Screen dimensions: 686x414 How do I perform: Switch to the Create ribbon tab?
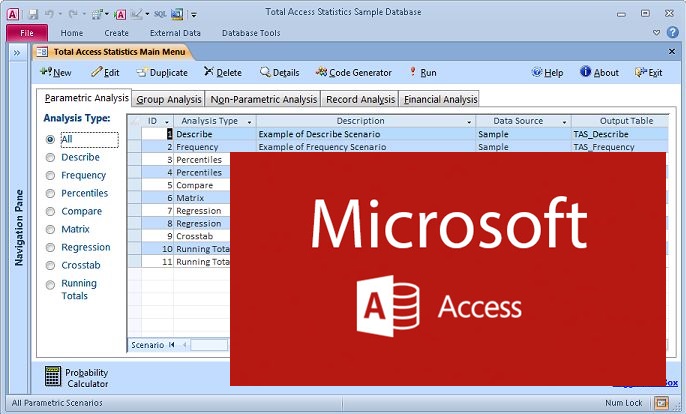click(116, 33)
